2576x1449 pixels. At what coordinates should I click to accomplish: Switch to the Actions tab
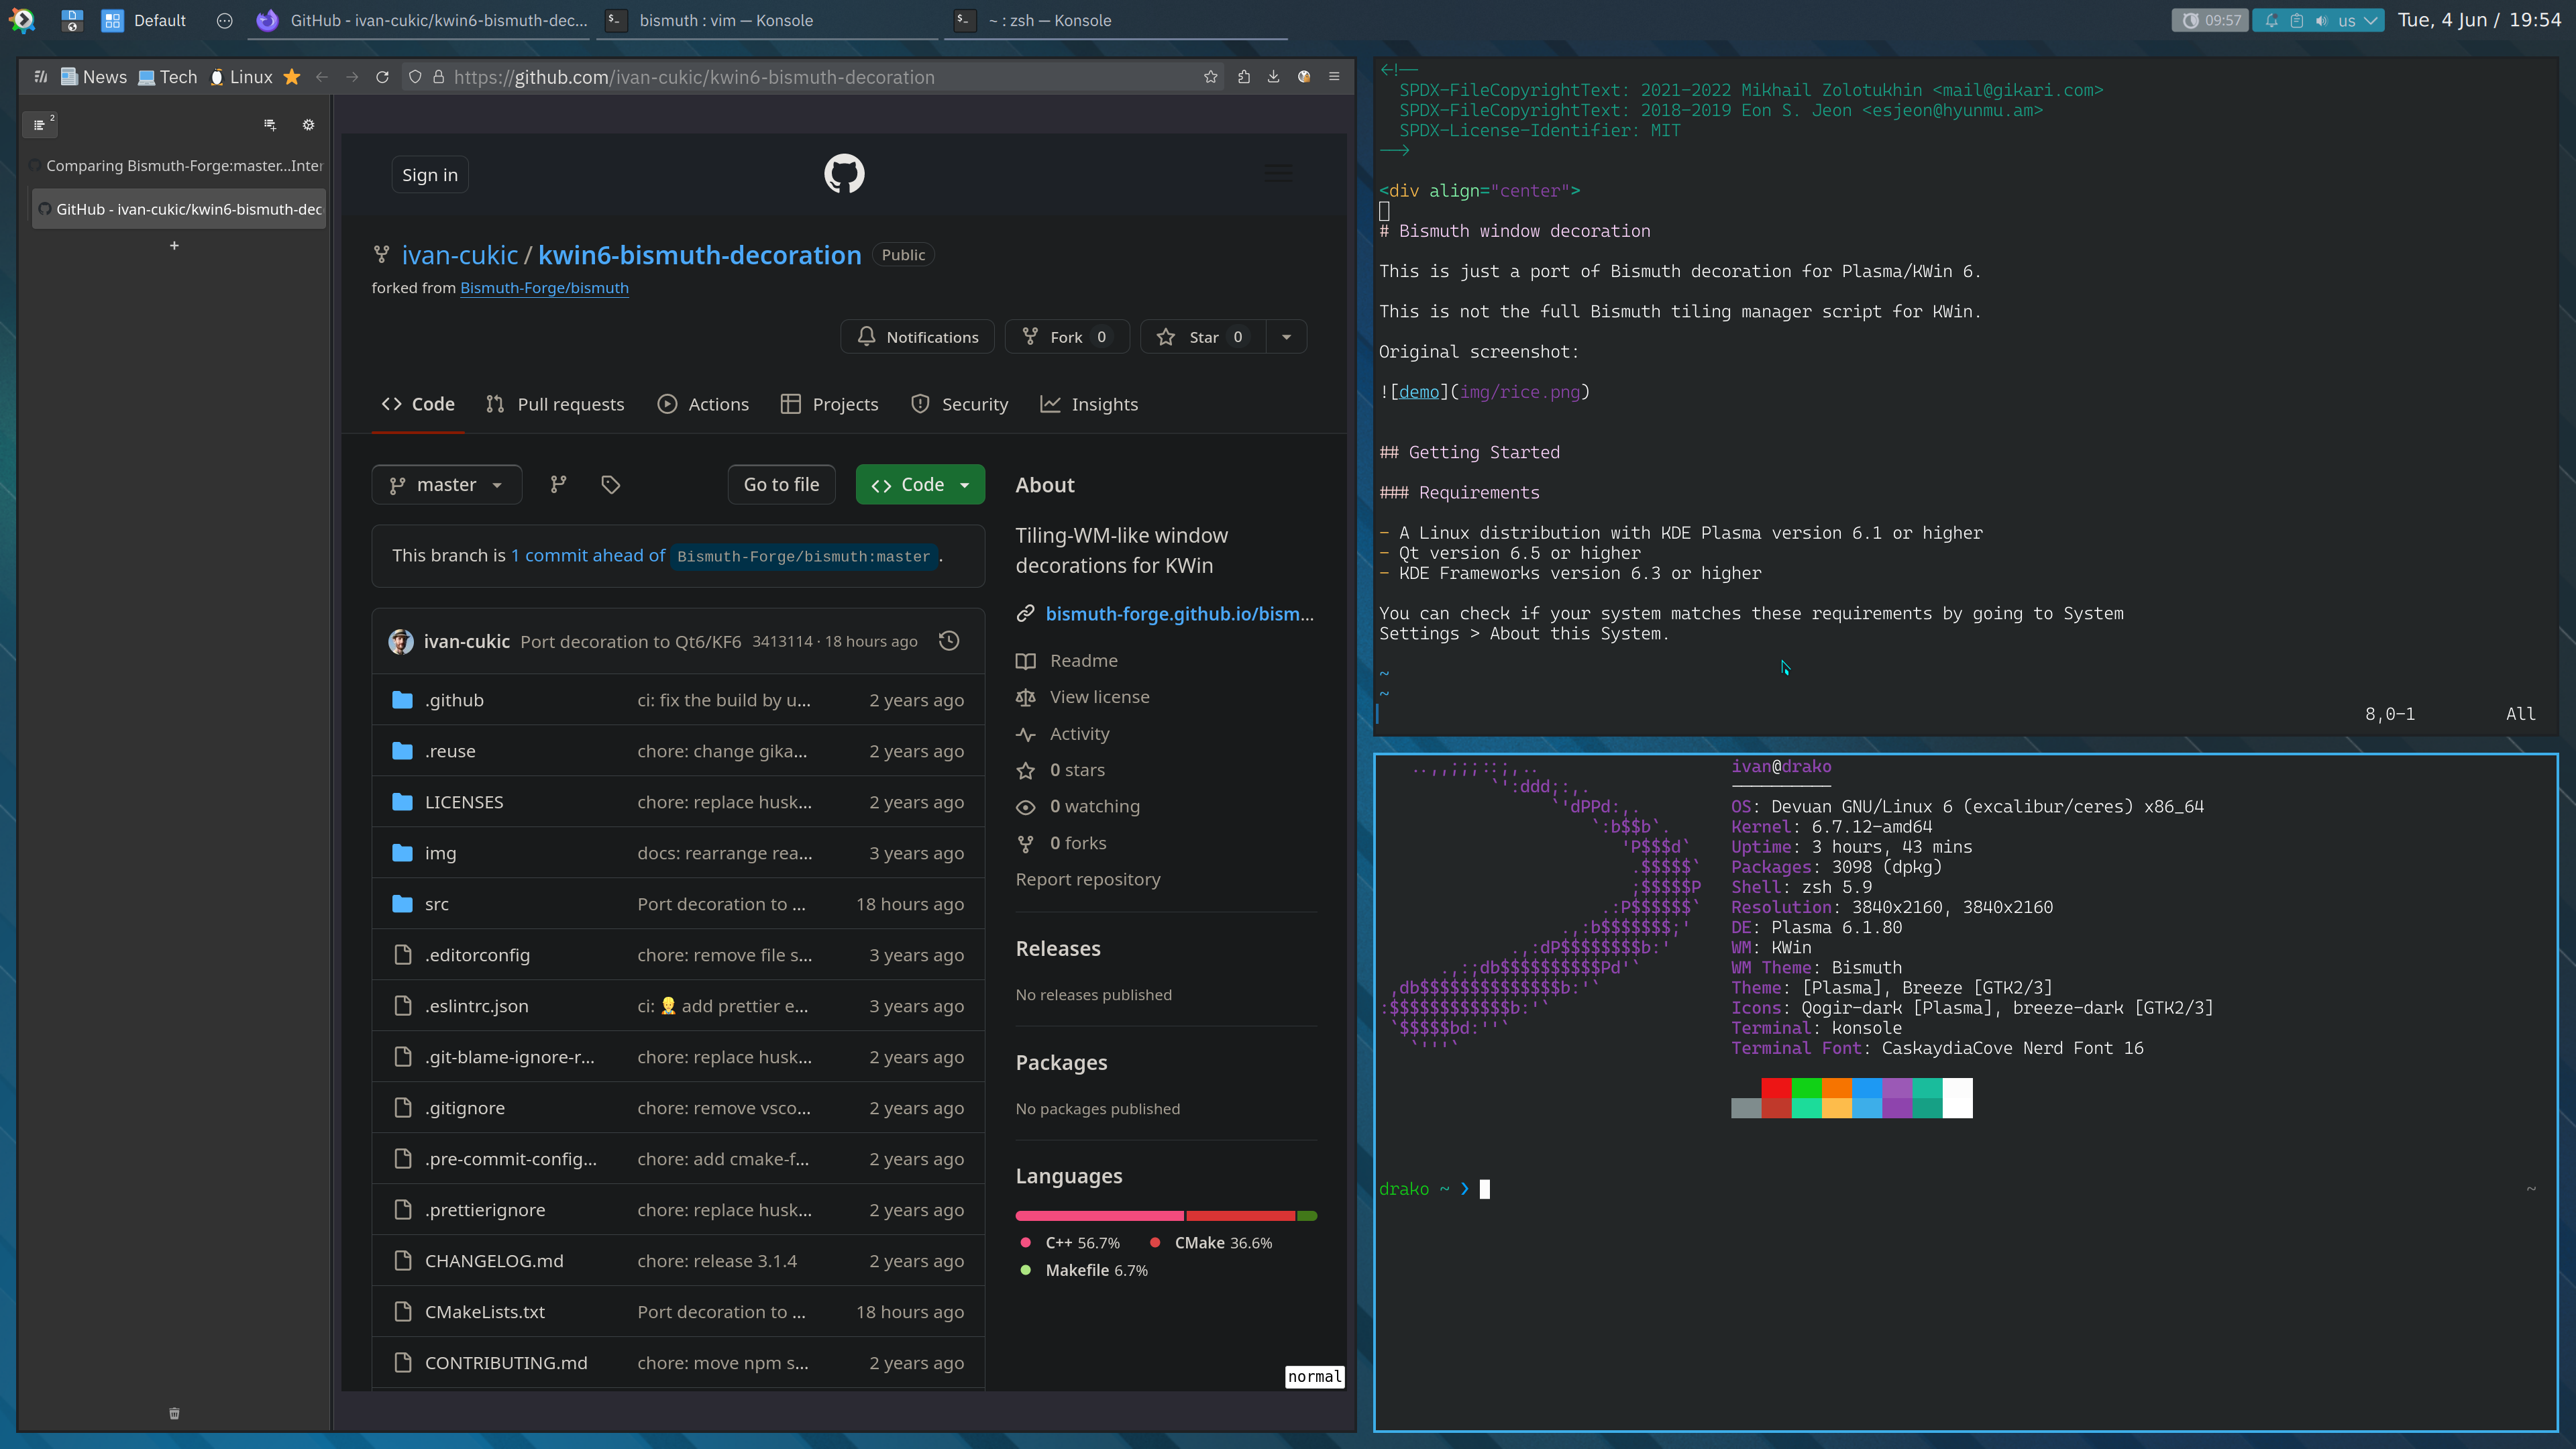703,404
